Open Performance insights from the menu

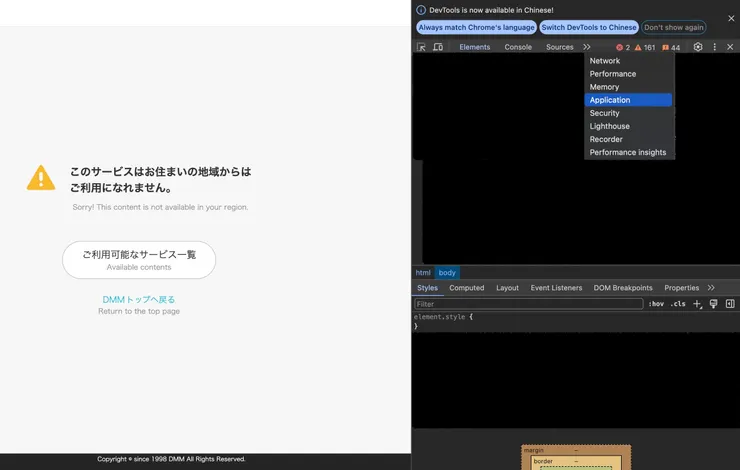(x=628, y=152)
